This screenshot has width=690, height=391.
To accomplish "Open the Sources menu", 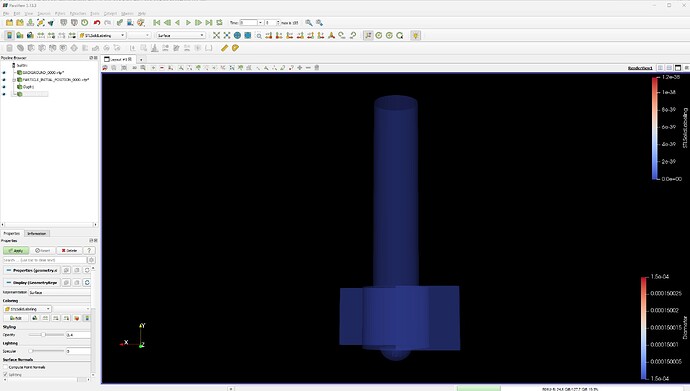I will tap(44, 14).
